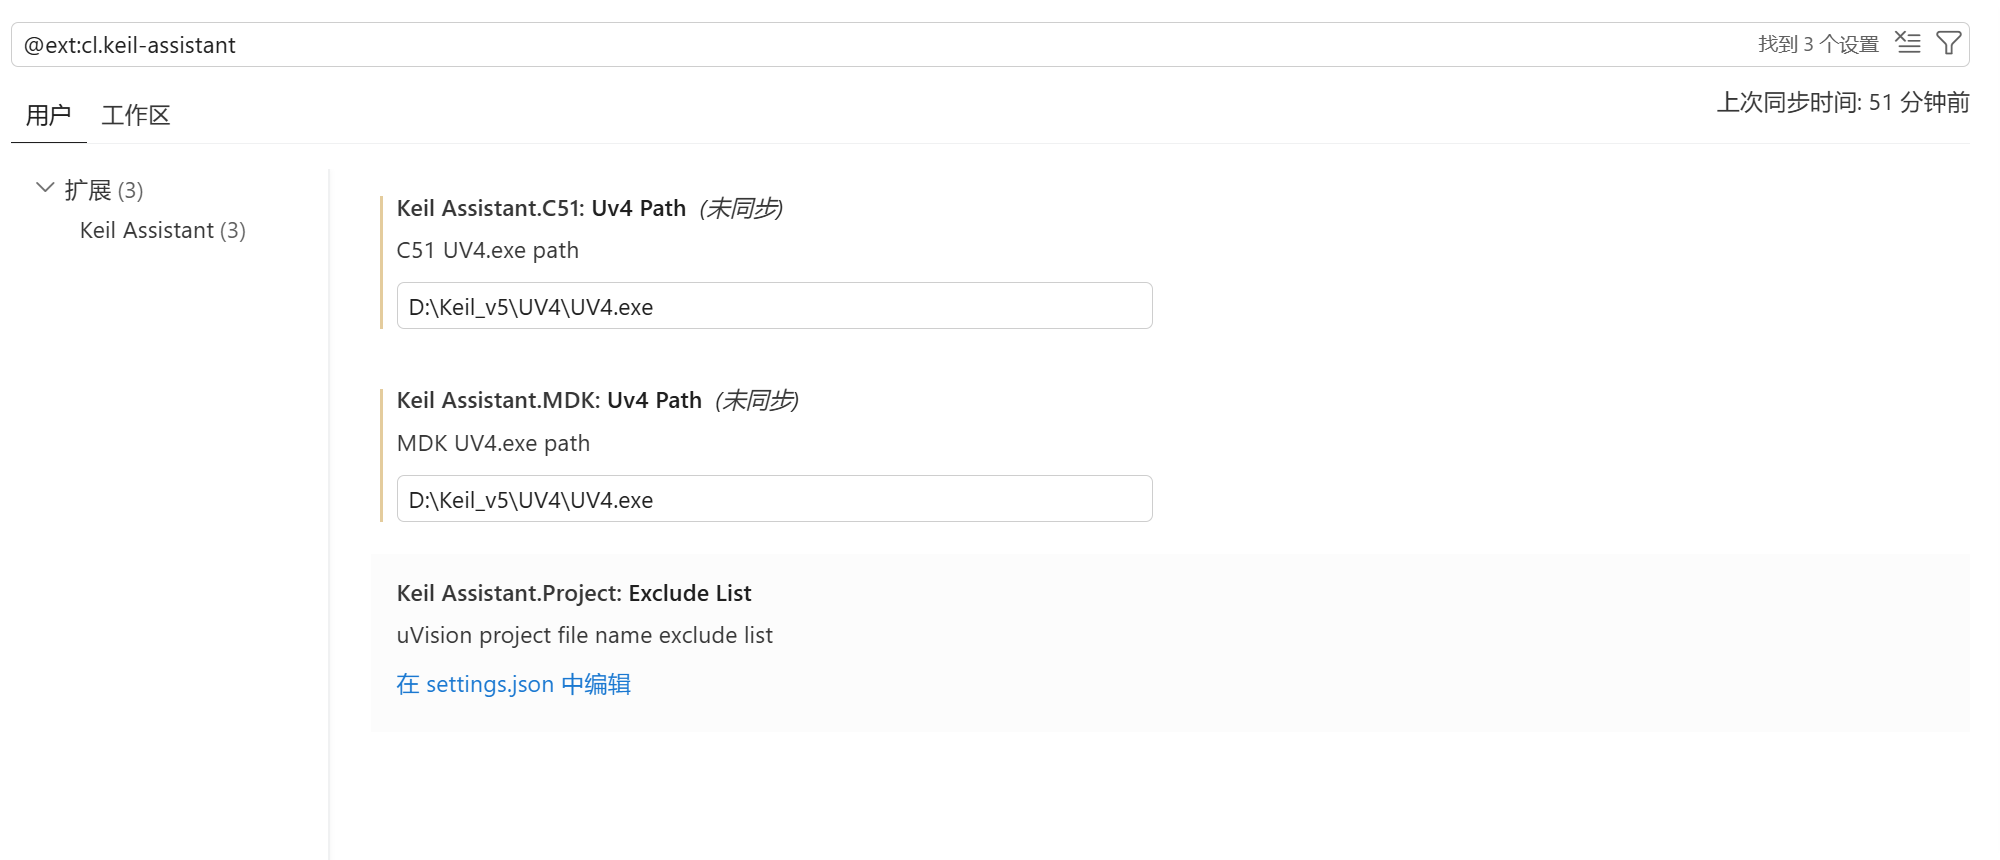Image resolution: width=2000 pixels, height=860 pixels.
Task: Click the Keil Assistant.Project: Exclude List title
Action: [574, 593]
